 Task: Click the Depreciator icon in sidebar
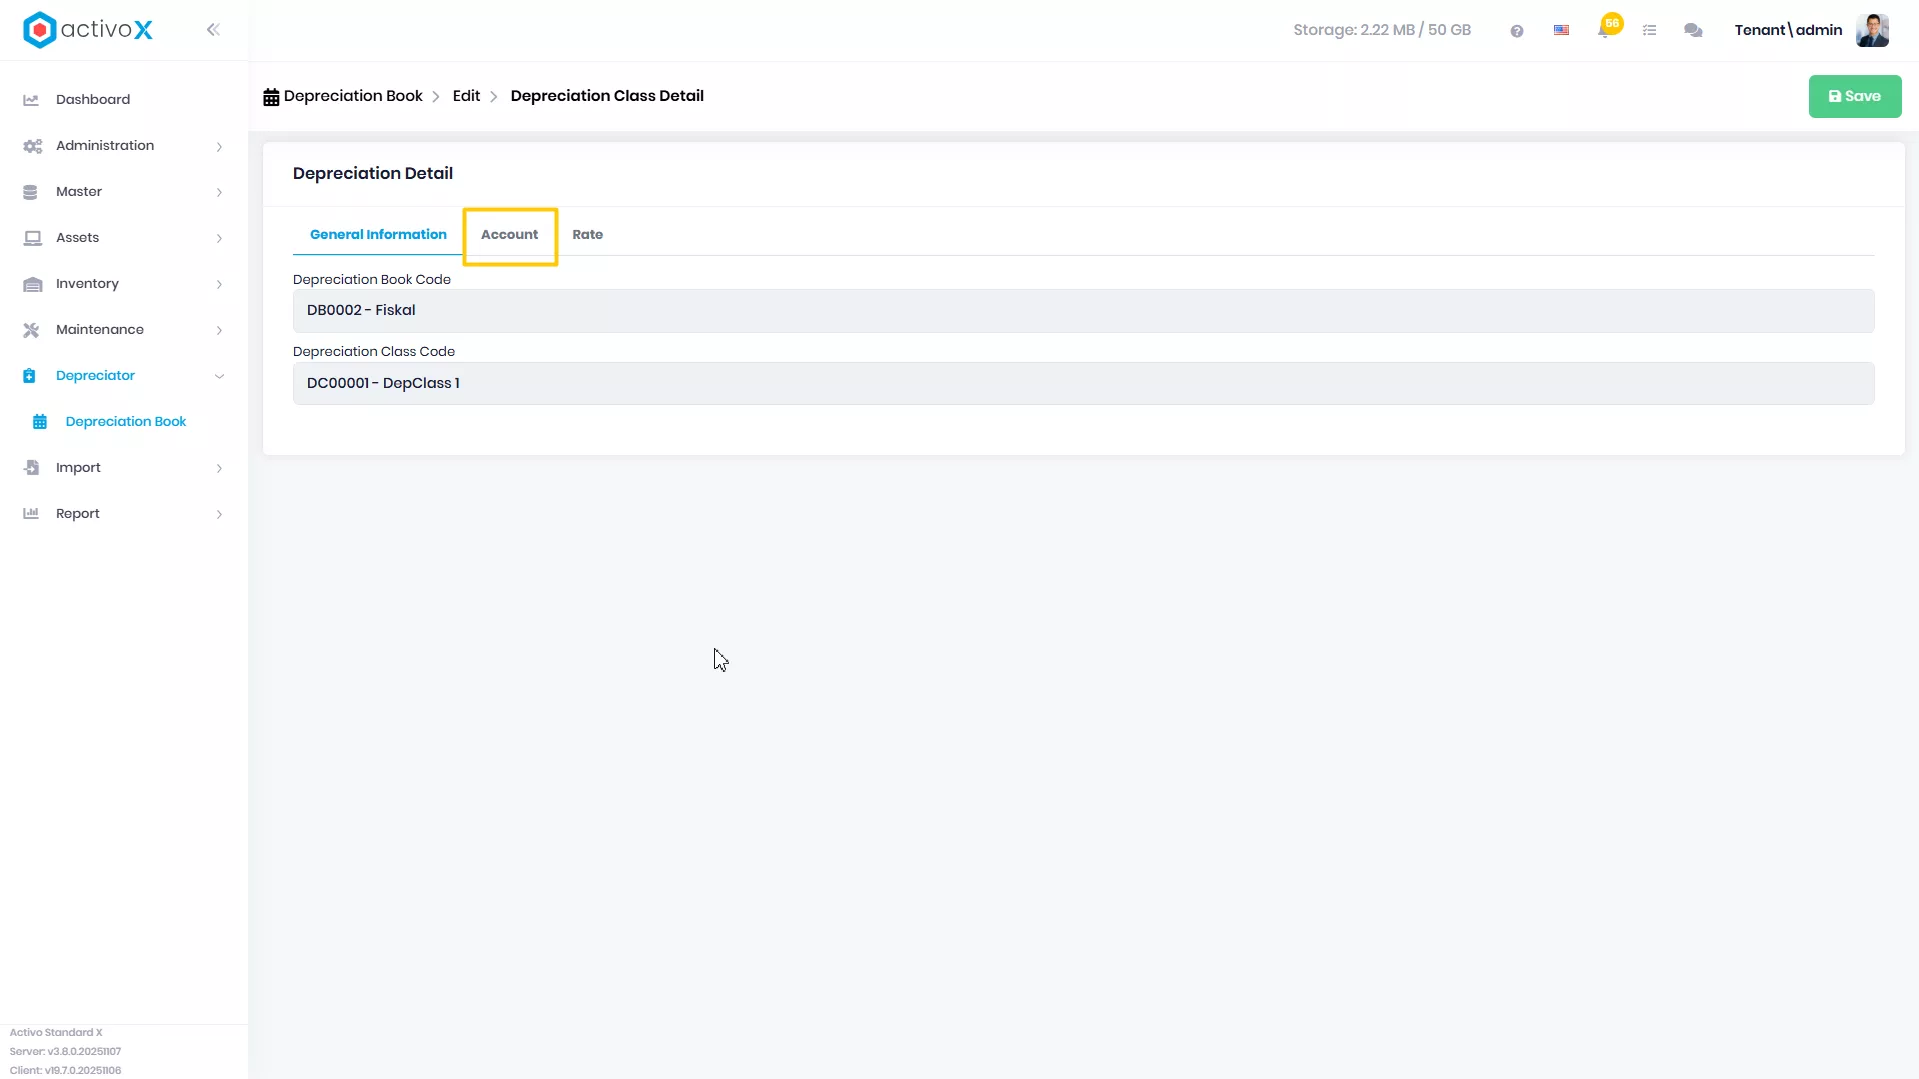29,376
